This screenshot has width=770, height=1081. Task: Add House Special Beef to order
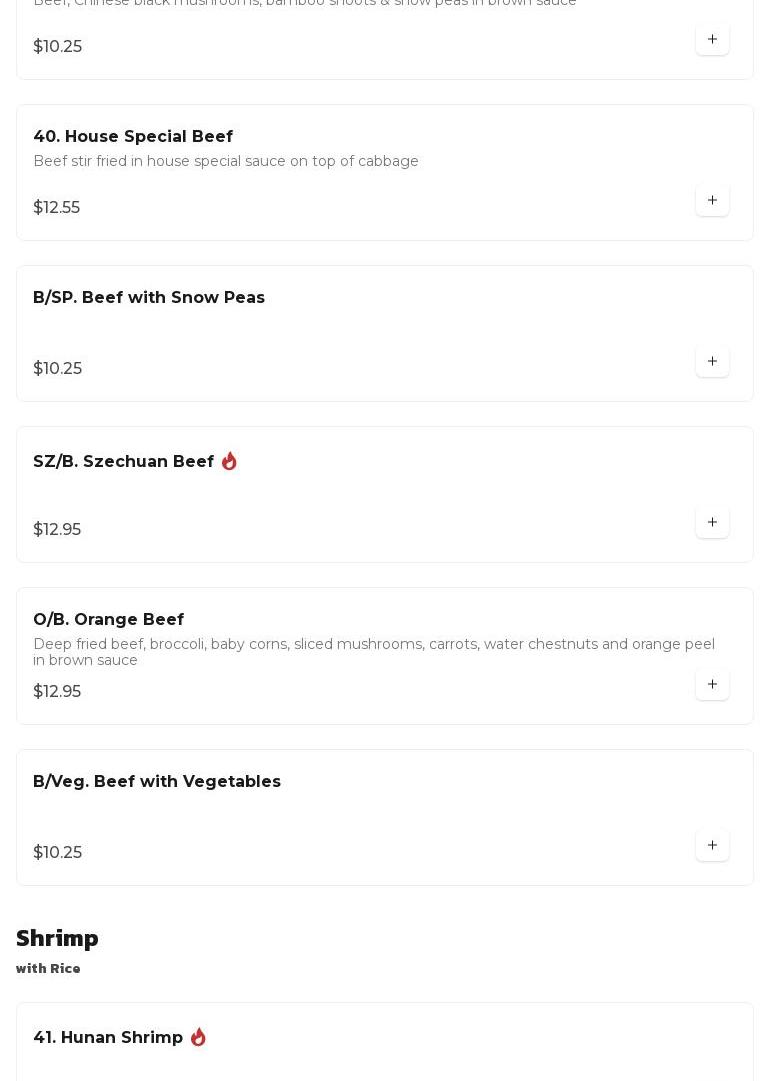click(712, 200)
